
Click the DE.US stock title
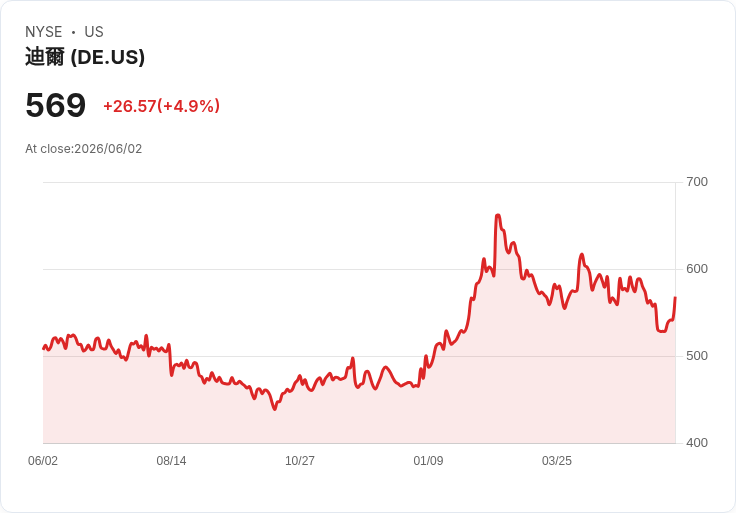pyautogui.click(x=85, y=57)
